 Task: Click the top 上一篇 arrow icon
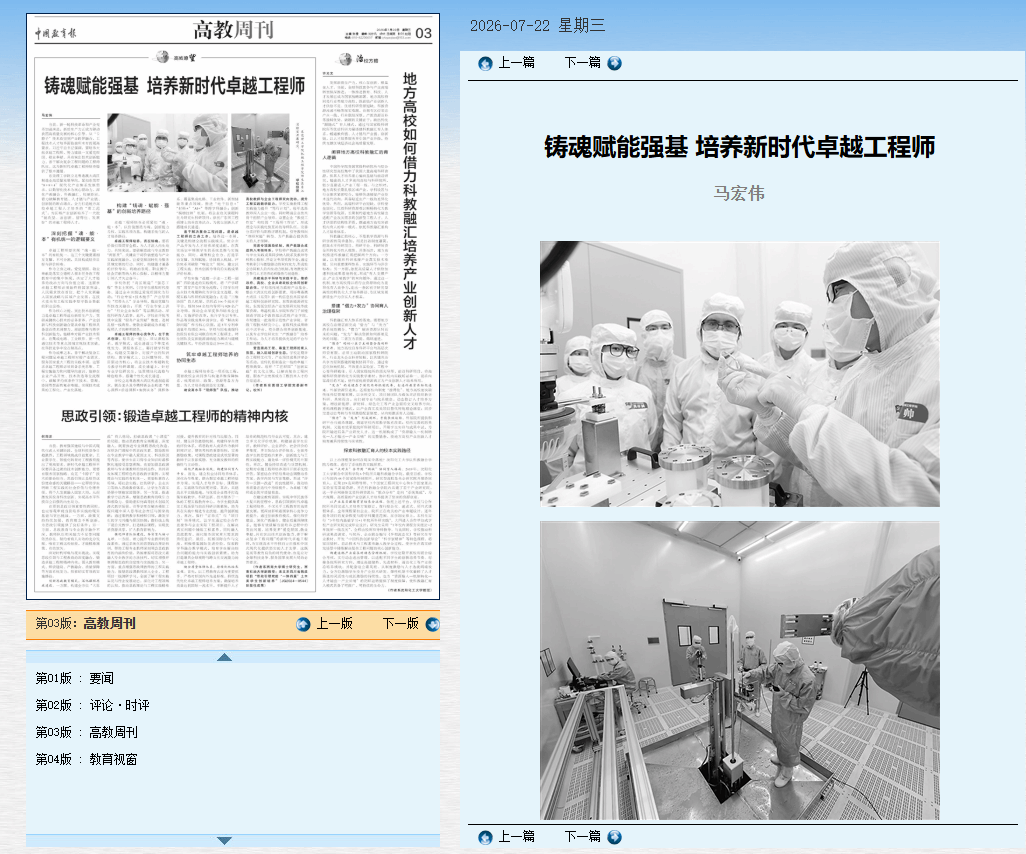point(485,63)
